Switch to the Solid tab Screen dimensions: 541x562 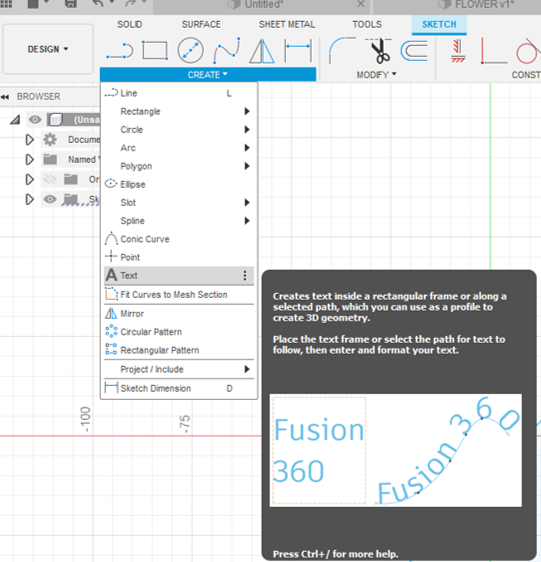pos(130,24)
